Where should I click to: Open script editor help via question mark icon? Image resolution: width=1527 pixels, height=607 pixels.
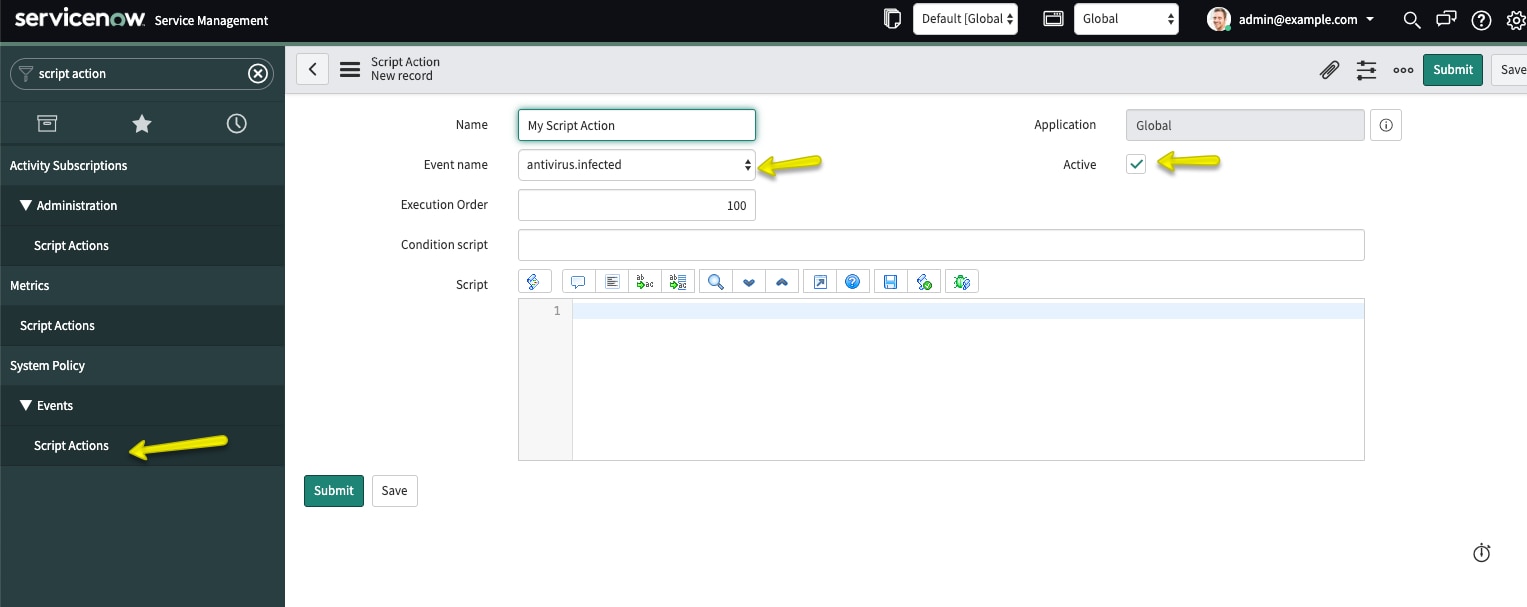click(x=853, y=281)
